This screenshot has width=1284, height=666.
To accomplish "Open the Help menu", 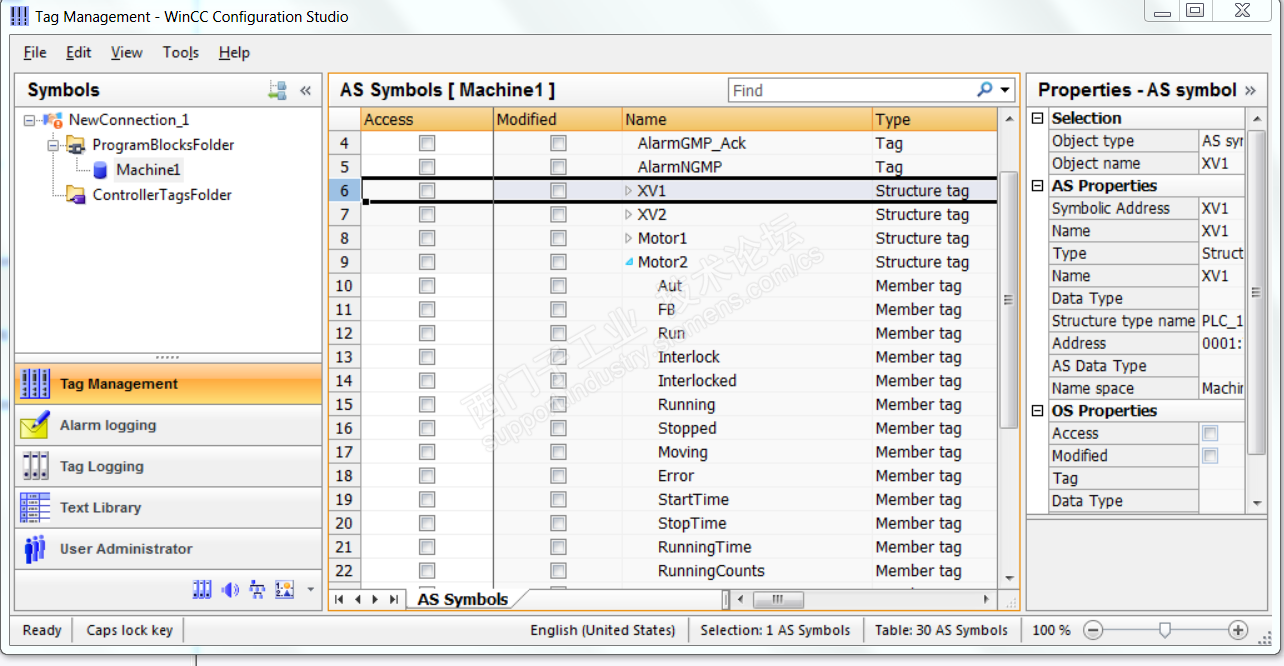I will tap(234, 52).
